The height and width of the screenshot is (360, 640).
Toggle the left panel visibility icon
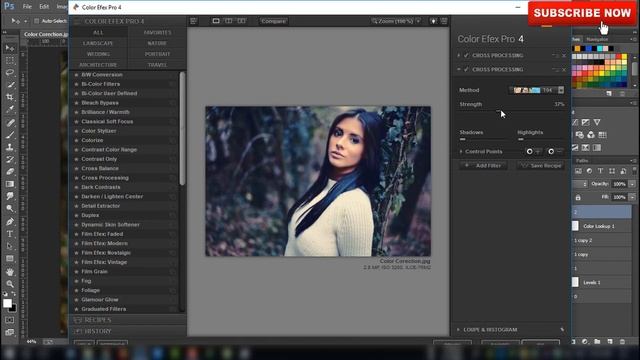(193, 21)
